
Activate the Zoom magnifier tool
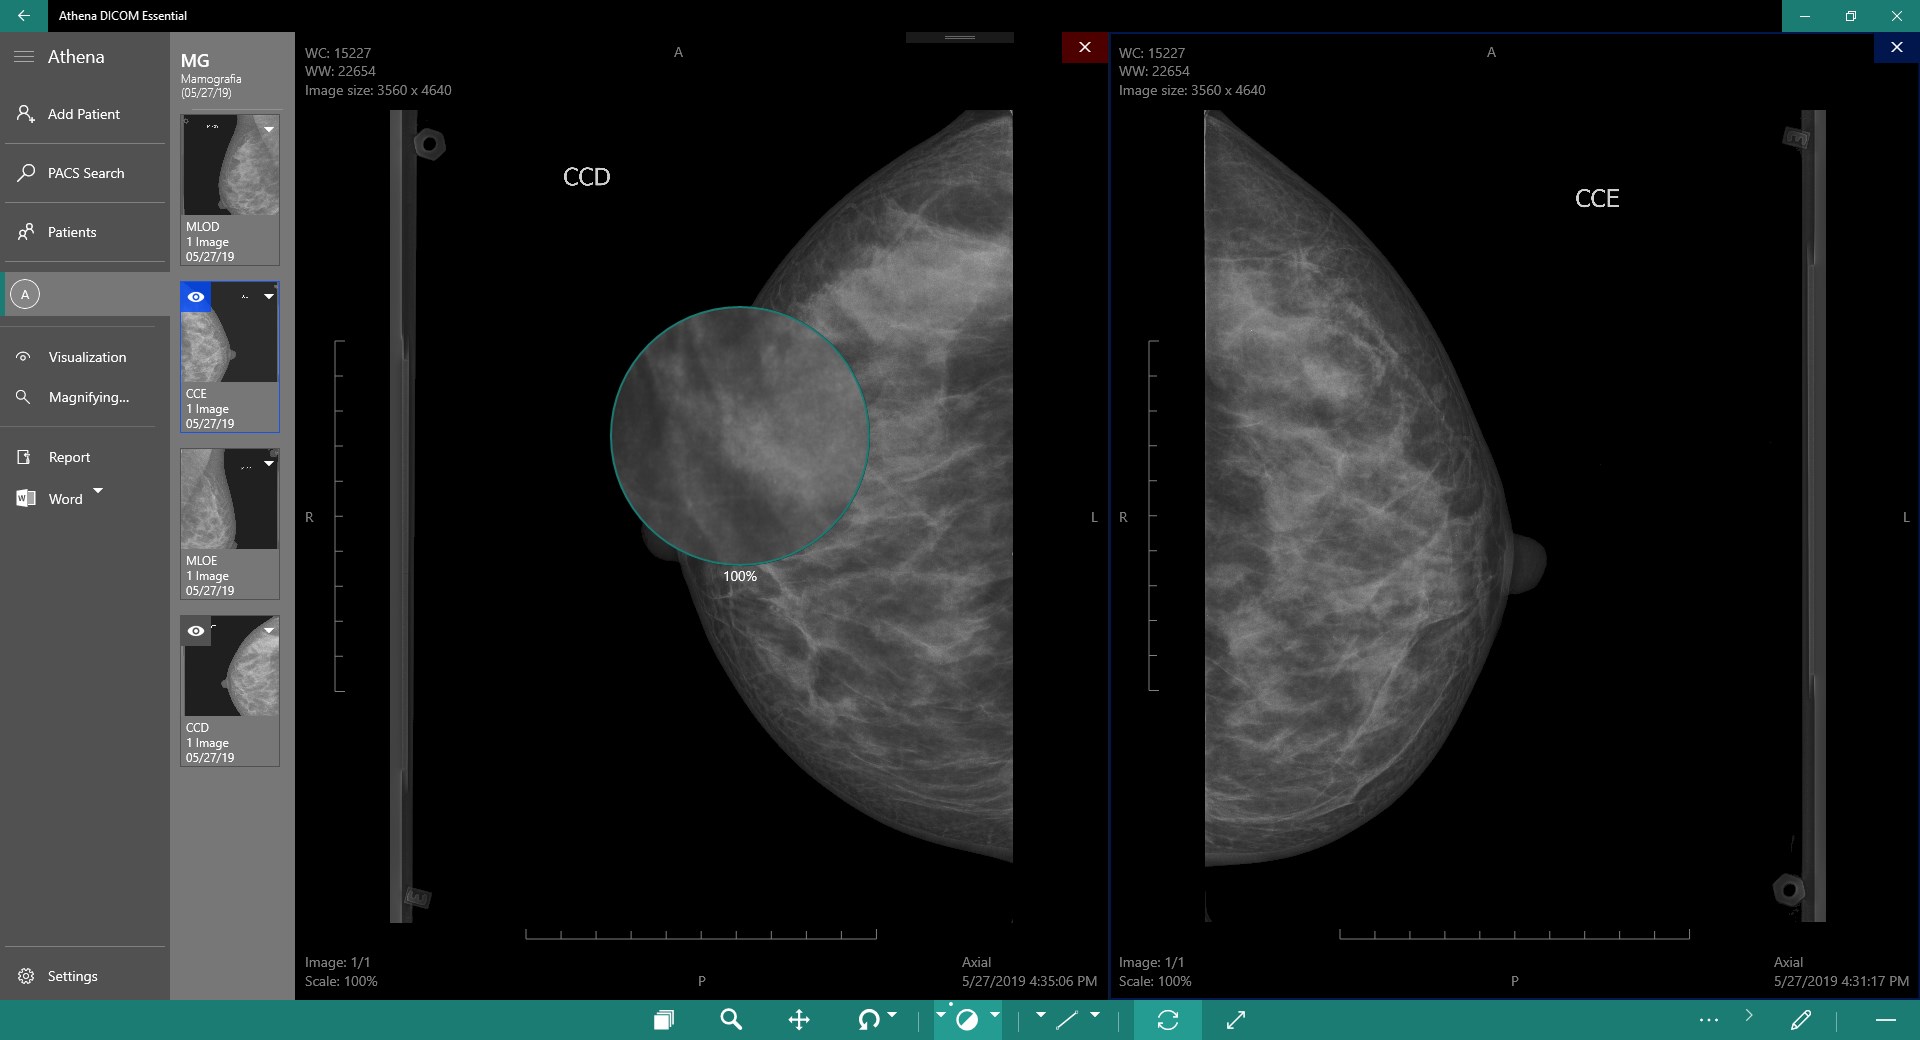[731, 1020]
